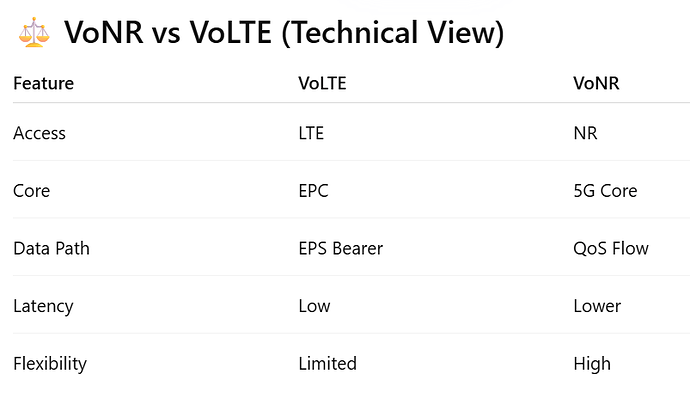Select the High flexibility cell
Image resolution: width=690 pixels, height=416 pixels.
(592, 364)
